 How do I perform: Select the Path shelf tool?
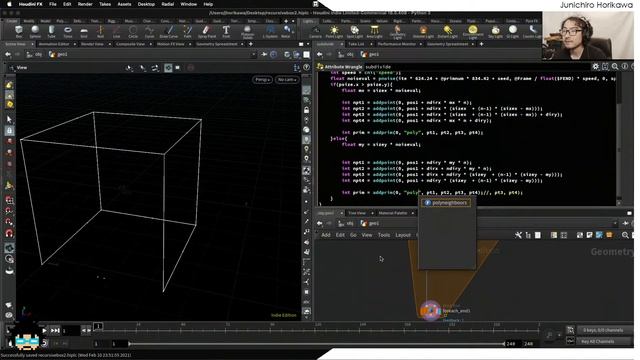[187, 31]
